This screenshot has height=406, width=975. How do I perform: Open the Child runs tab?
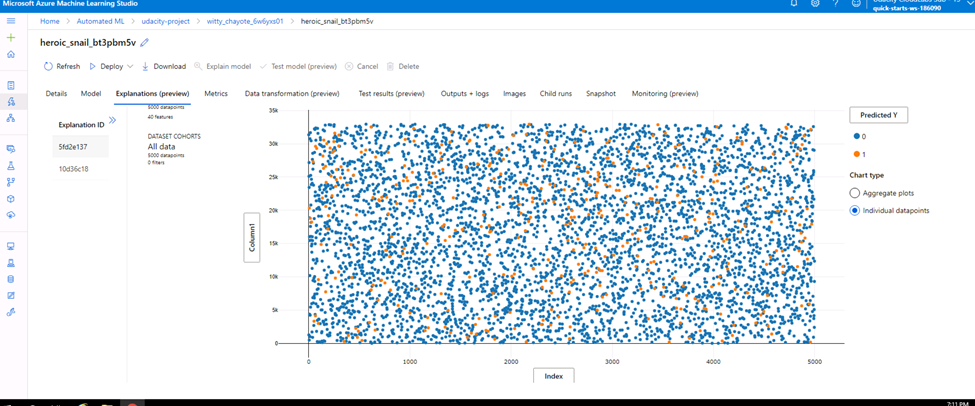[556, 93]
